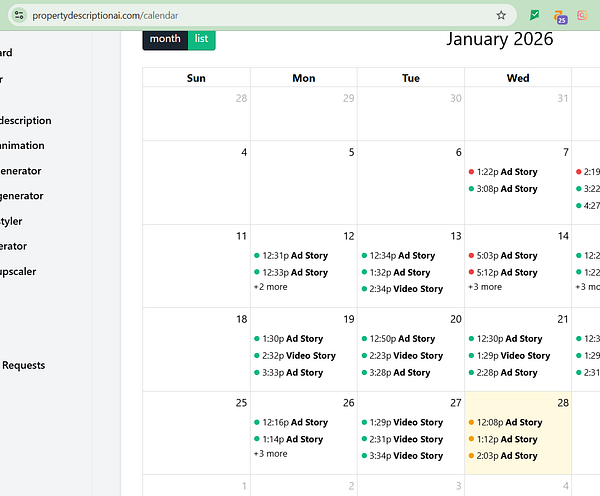600x496 pixels.
Task: Open 12:50p Ad Story on January 20
Action: pyautogui.click(x=398, y=339)
